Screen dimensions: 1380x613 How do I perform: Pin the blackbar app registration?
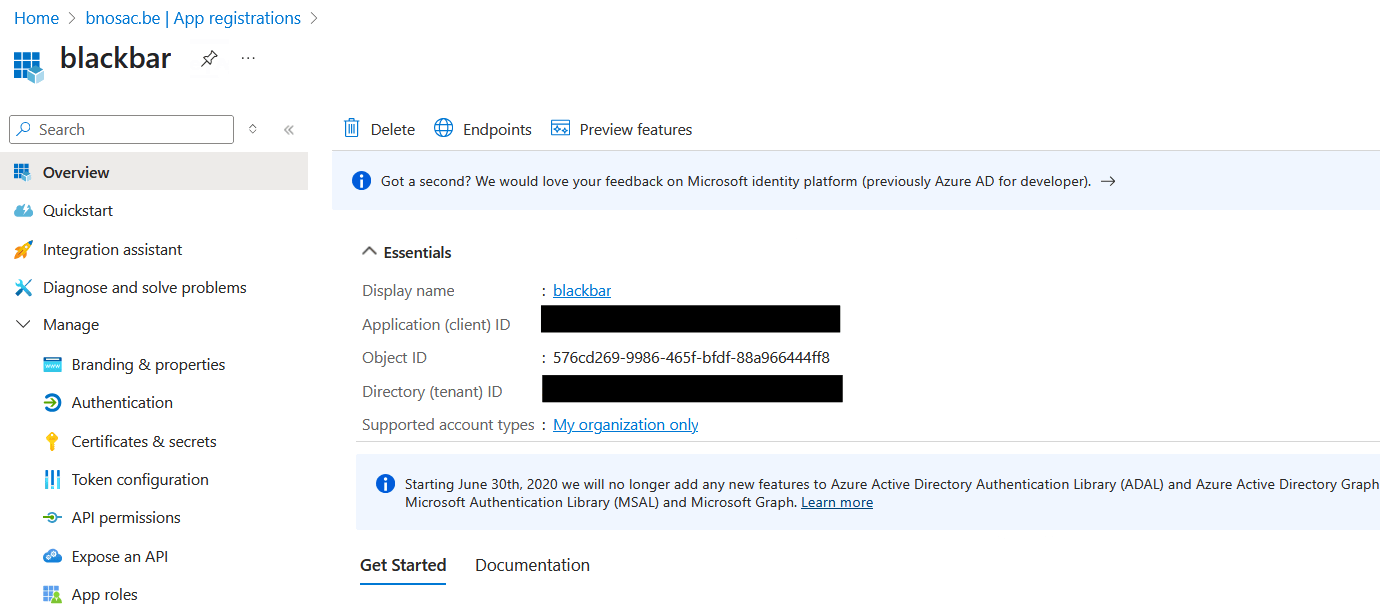tap(208, 59)
